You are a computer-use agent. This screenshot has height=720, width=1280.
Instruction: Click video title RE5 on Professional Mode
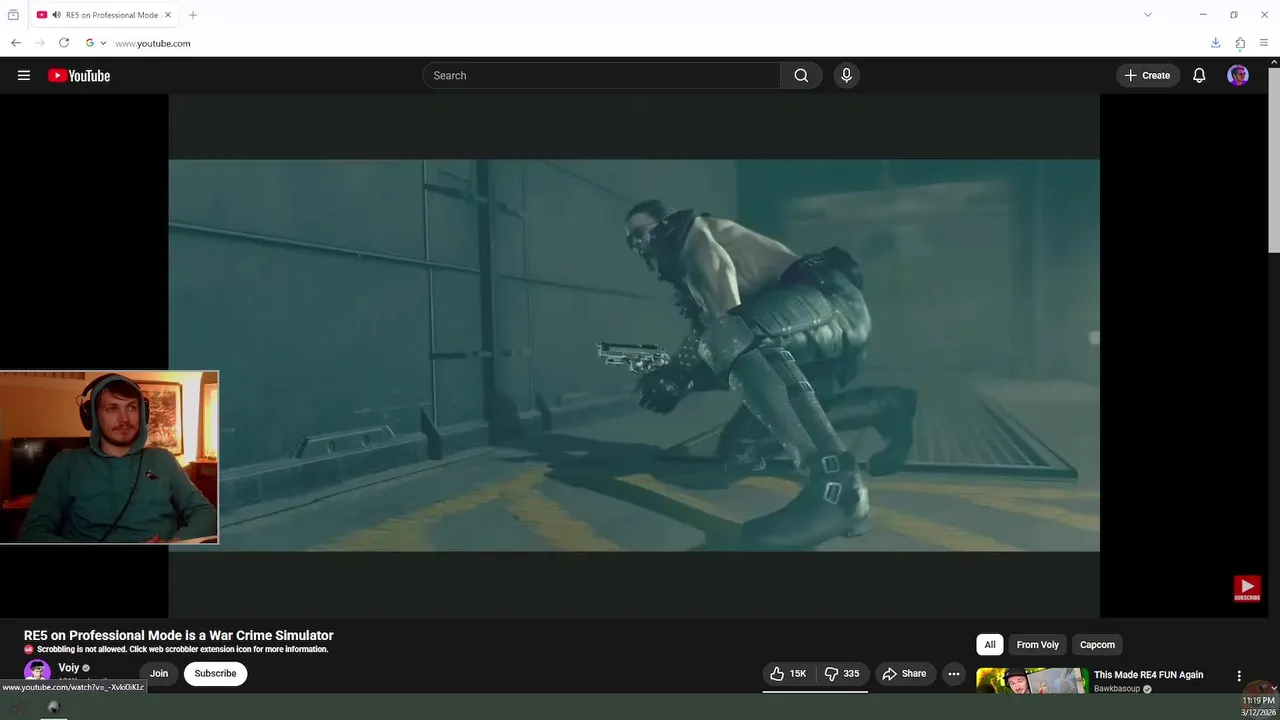(179, 636)
